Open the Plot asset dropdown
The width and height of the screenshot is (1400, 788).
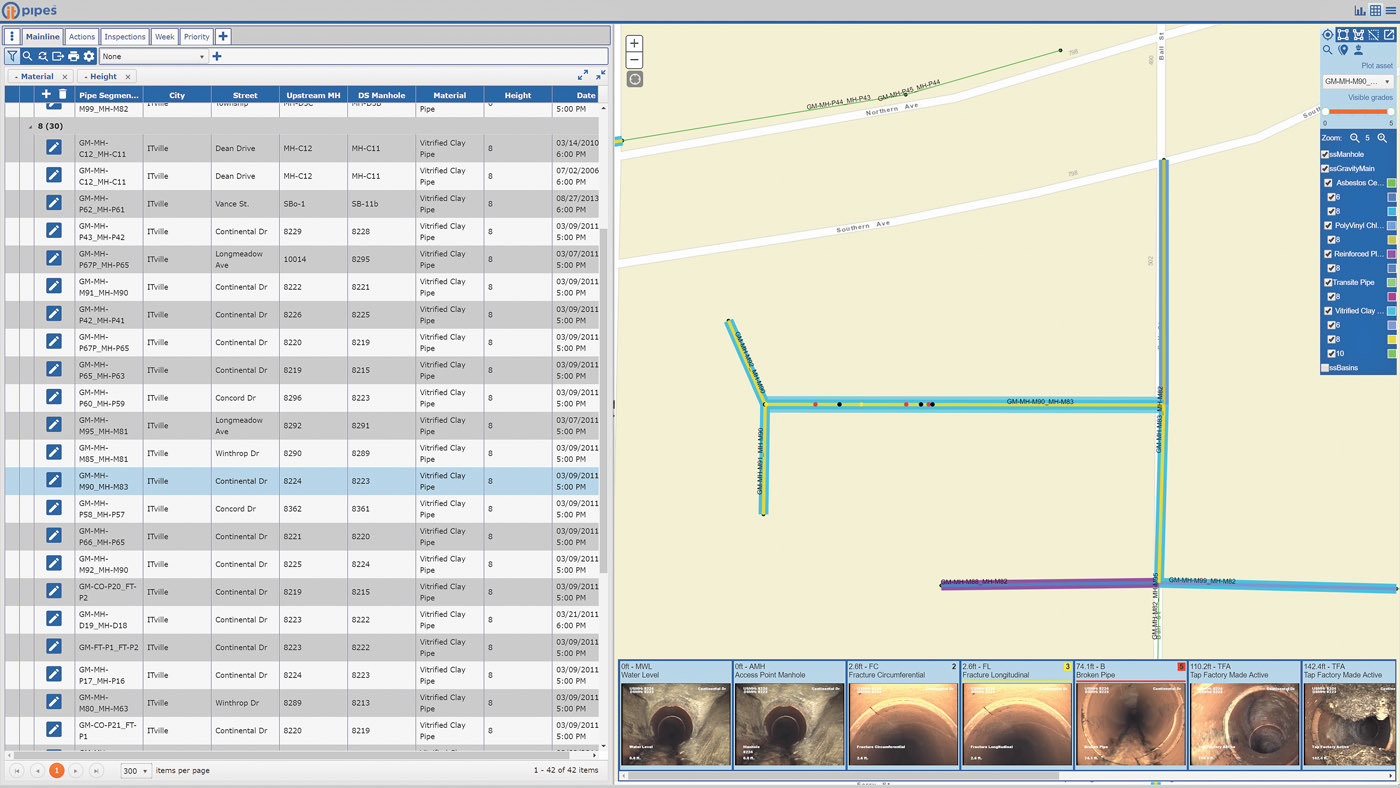(x=1358, y=81)
